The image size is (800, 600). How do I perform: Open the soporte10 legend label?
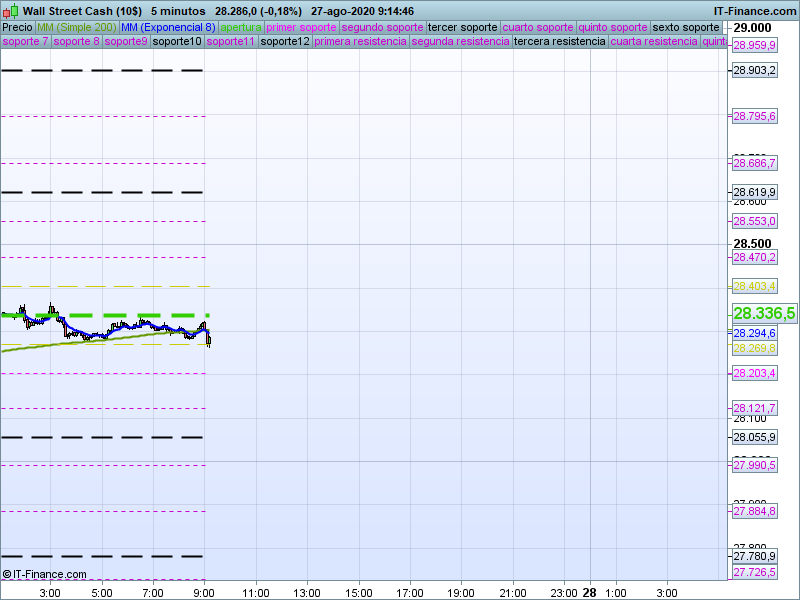(x=177, y=42)
